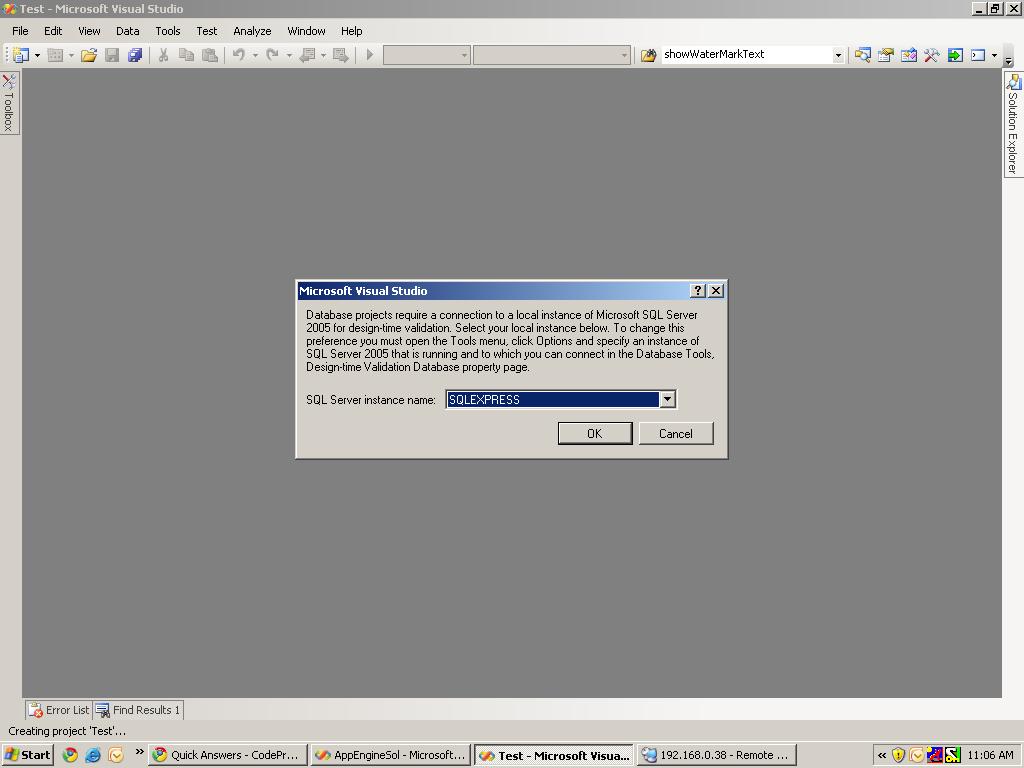
Task: Click the Save All icon
Action: click(135, 56)
